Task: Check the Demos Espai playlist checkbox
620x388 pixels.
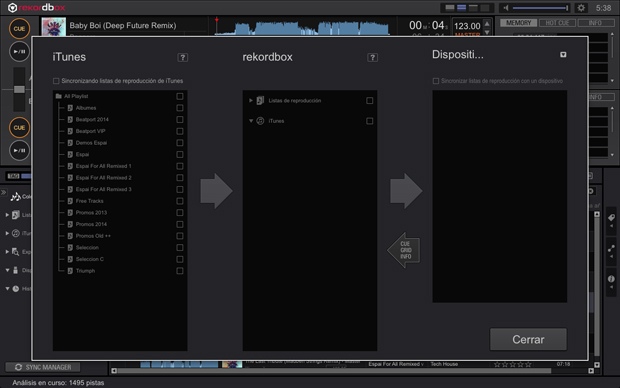Action: pos(180,143)
